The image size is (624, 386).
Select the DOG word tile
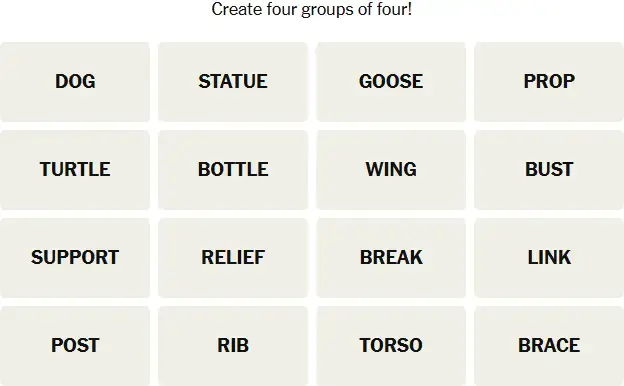click(x=75, y=82)
